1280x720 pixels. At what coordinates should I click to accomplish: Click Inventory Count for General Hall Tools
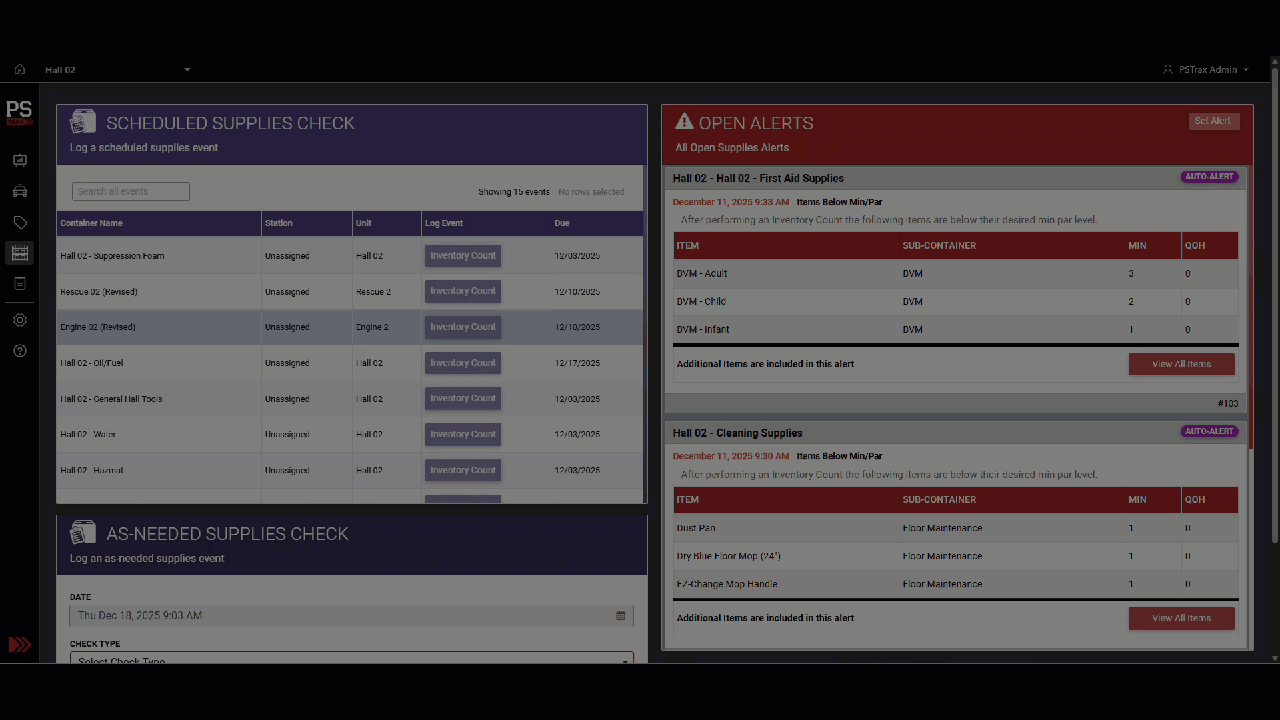463,398
